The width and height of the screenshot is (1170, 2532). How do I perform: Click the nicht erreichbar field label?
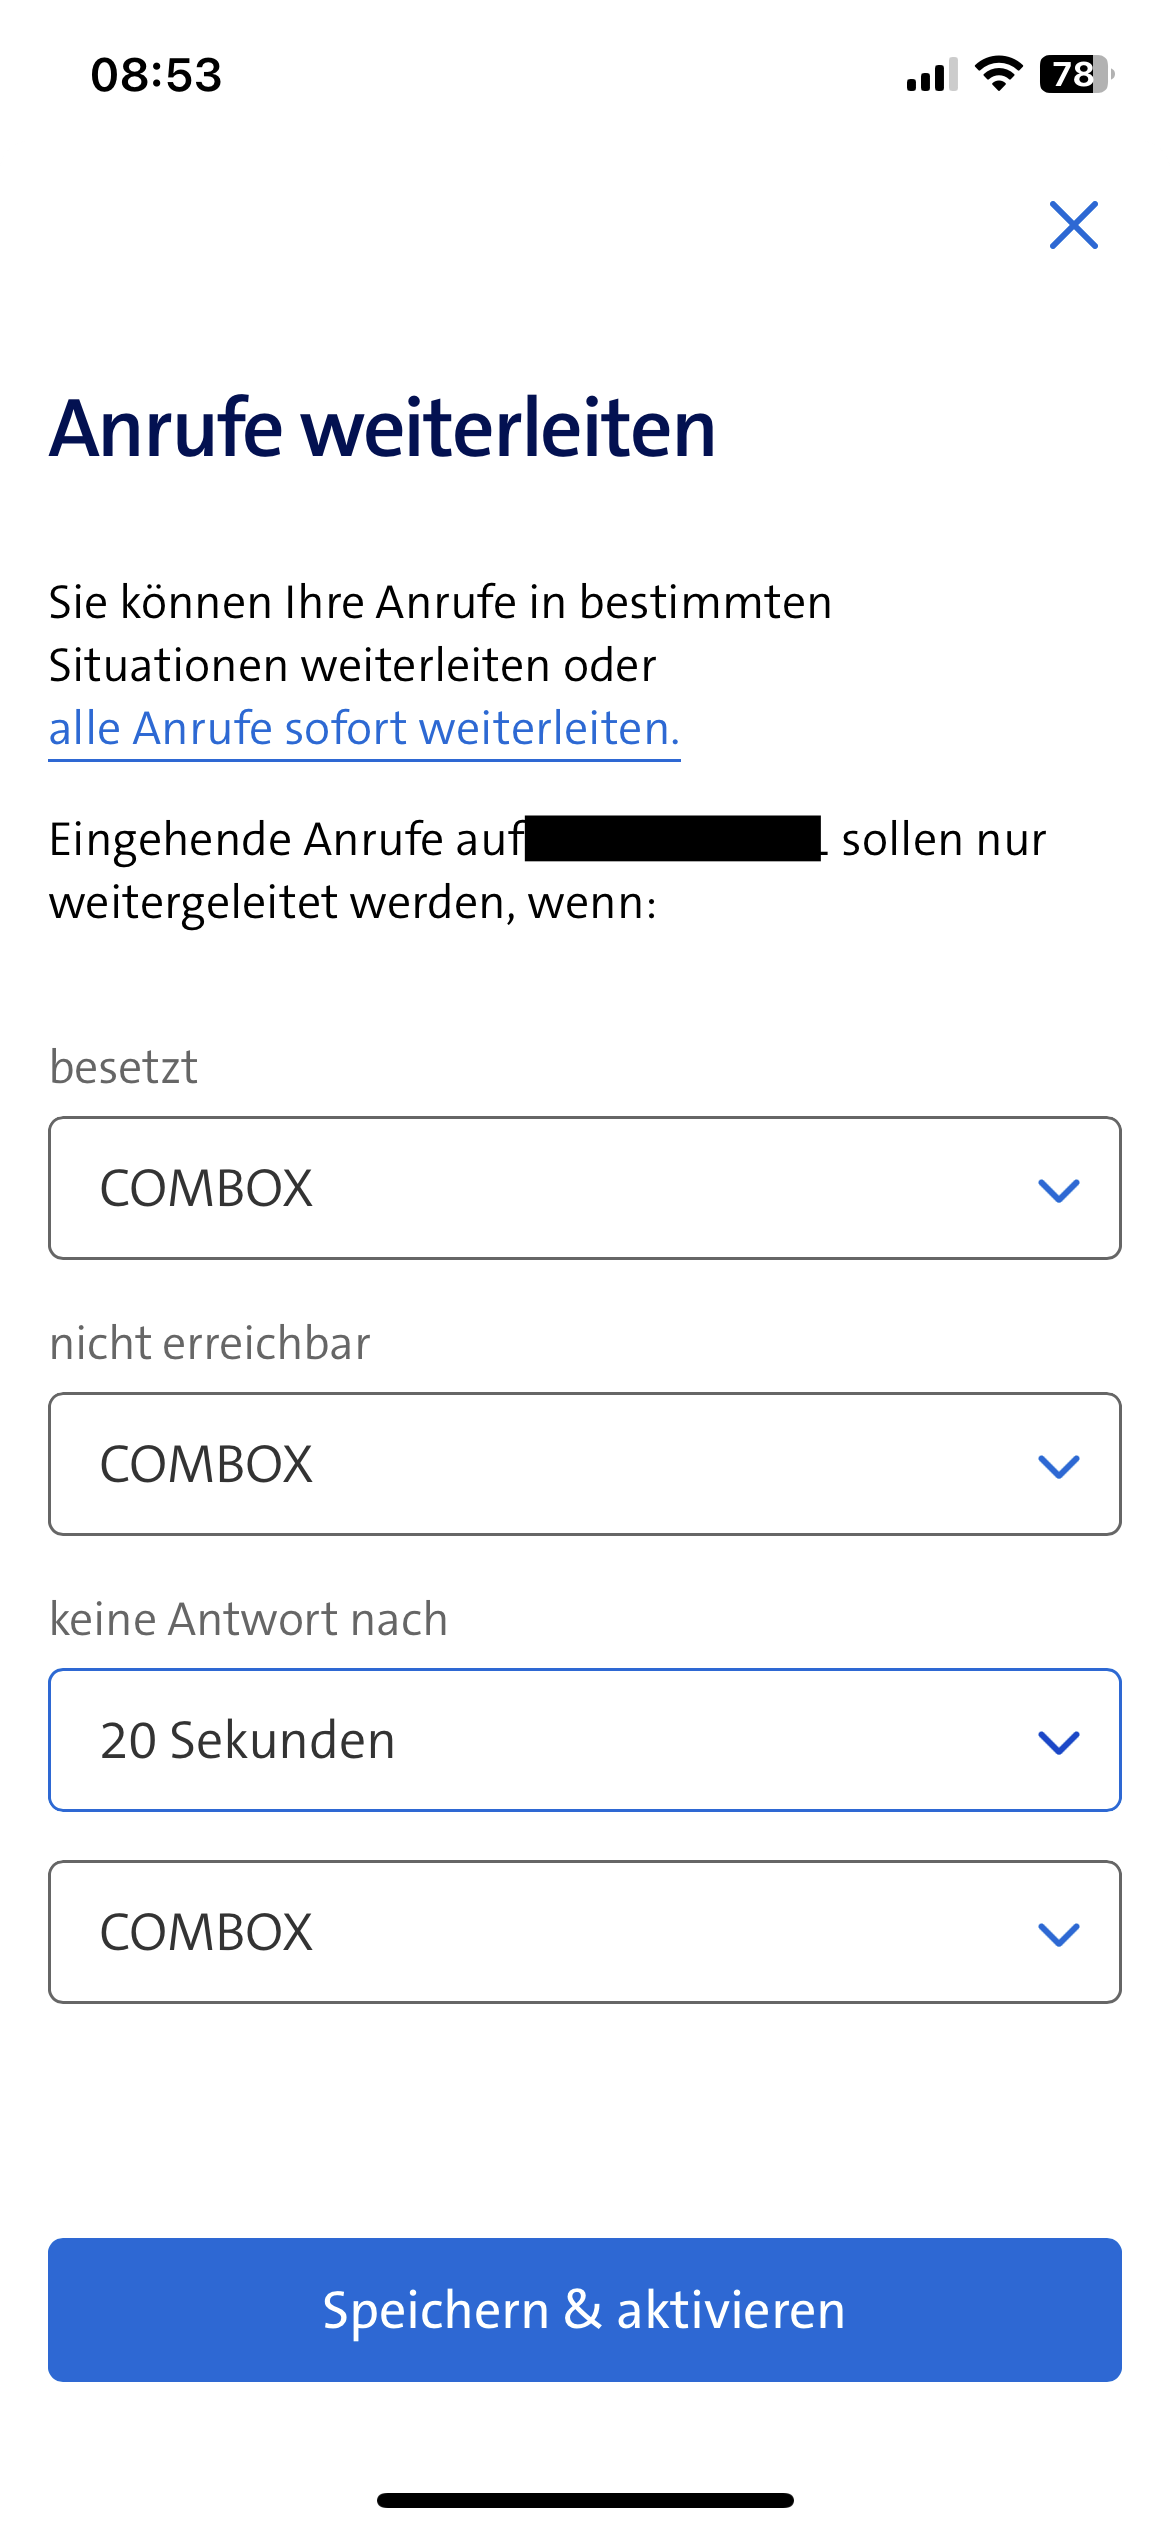[x=210, y=1343]
